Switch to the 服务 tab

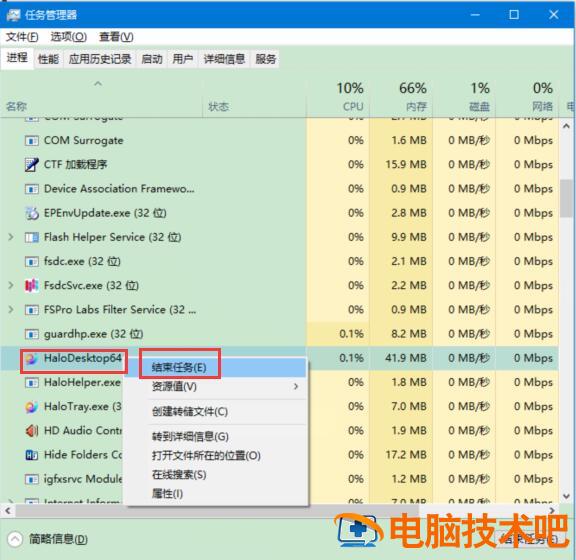[x=265, y=59]
